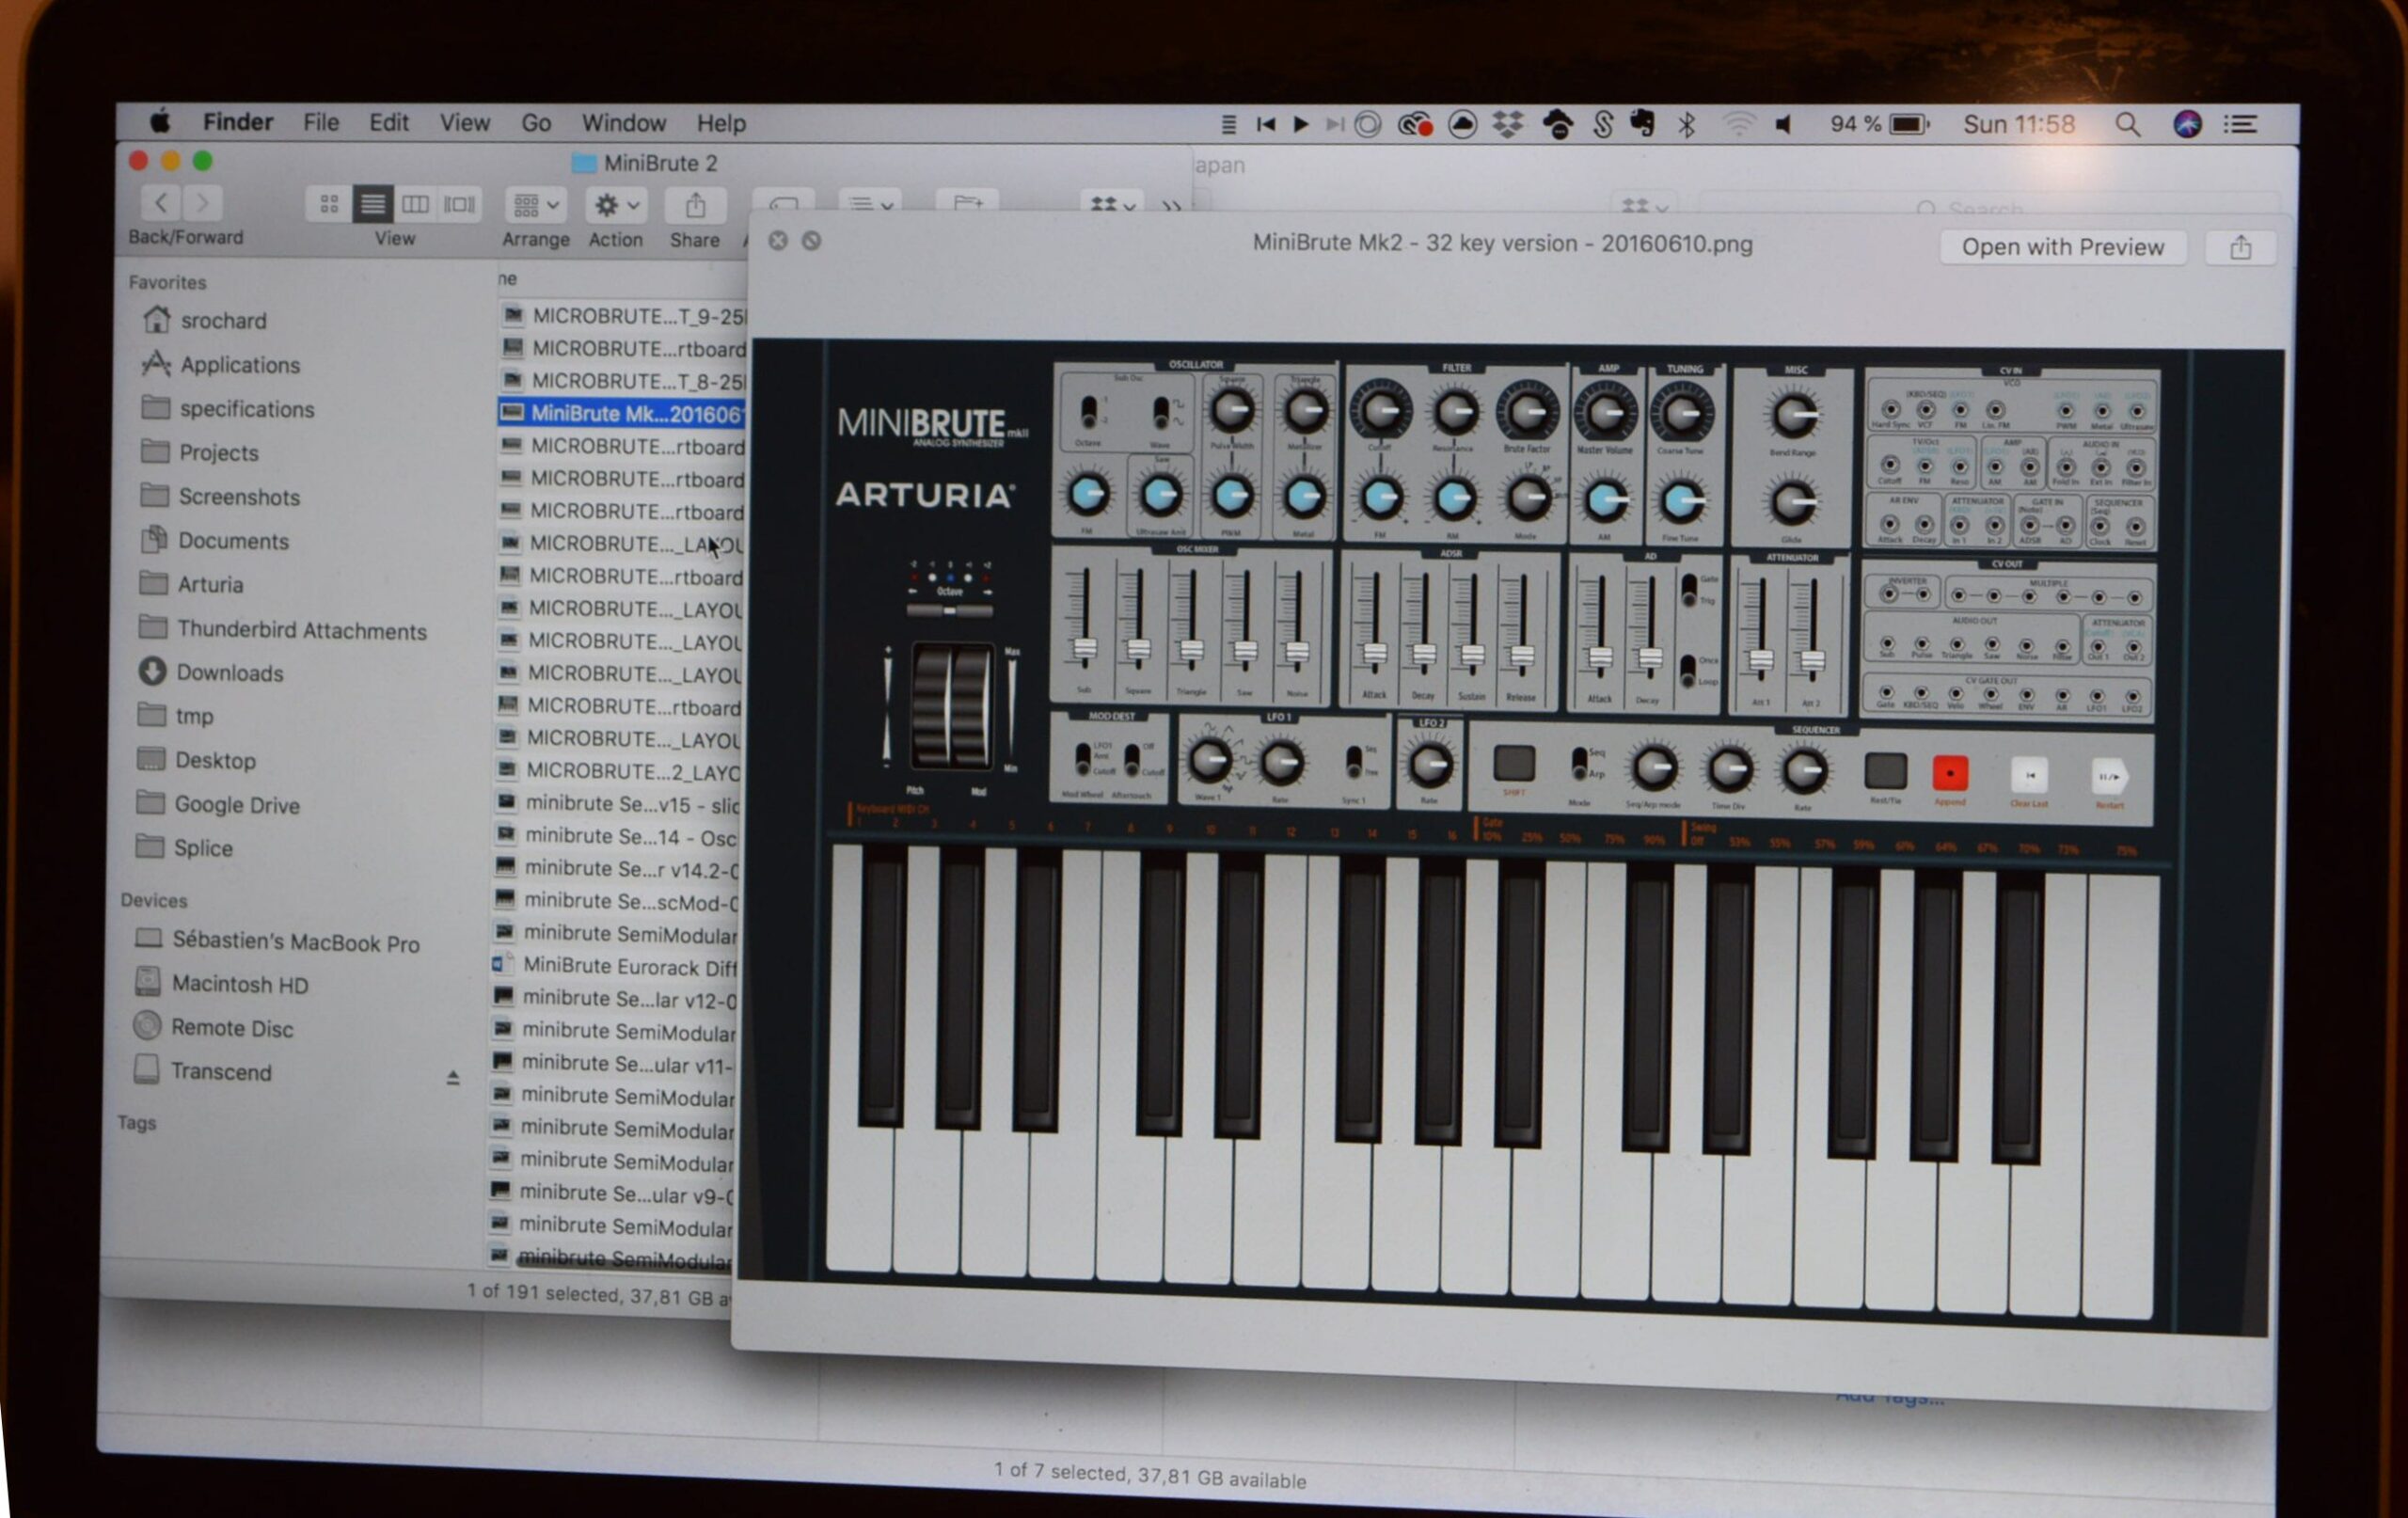Open the Creative Cloud menu bar icon
Screen dimensions: 2408x1518
click(1415, 125)
